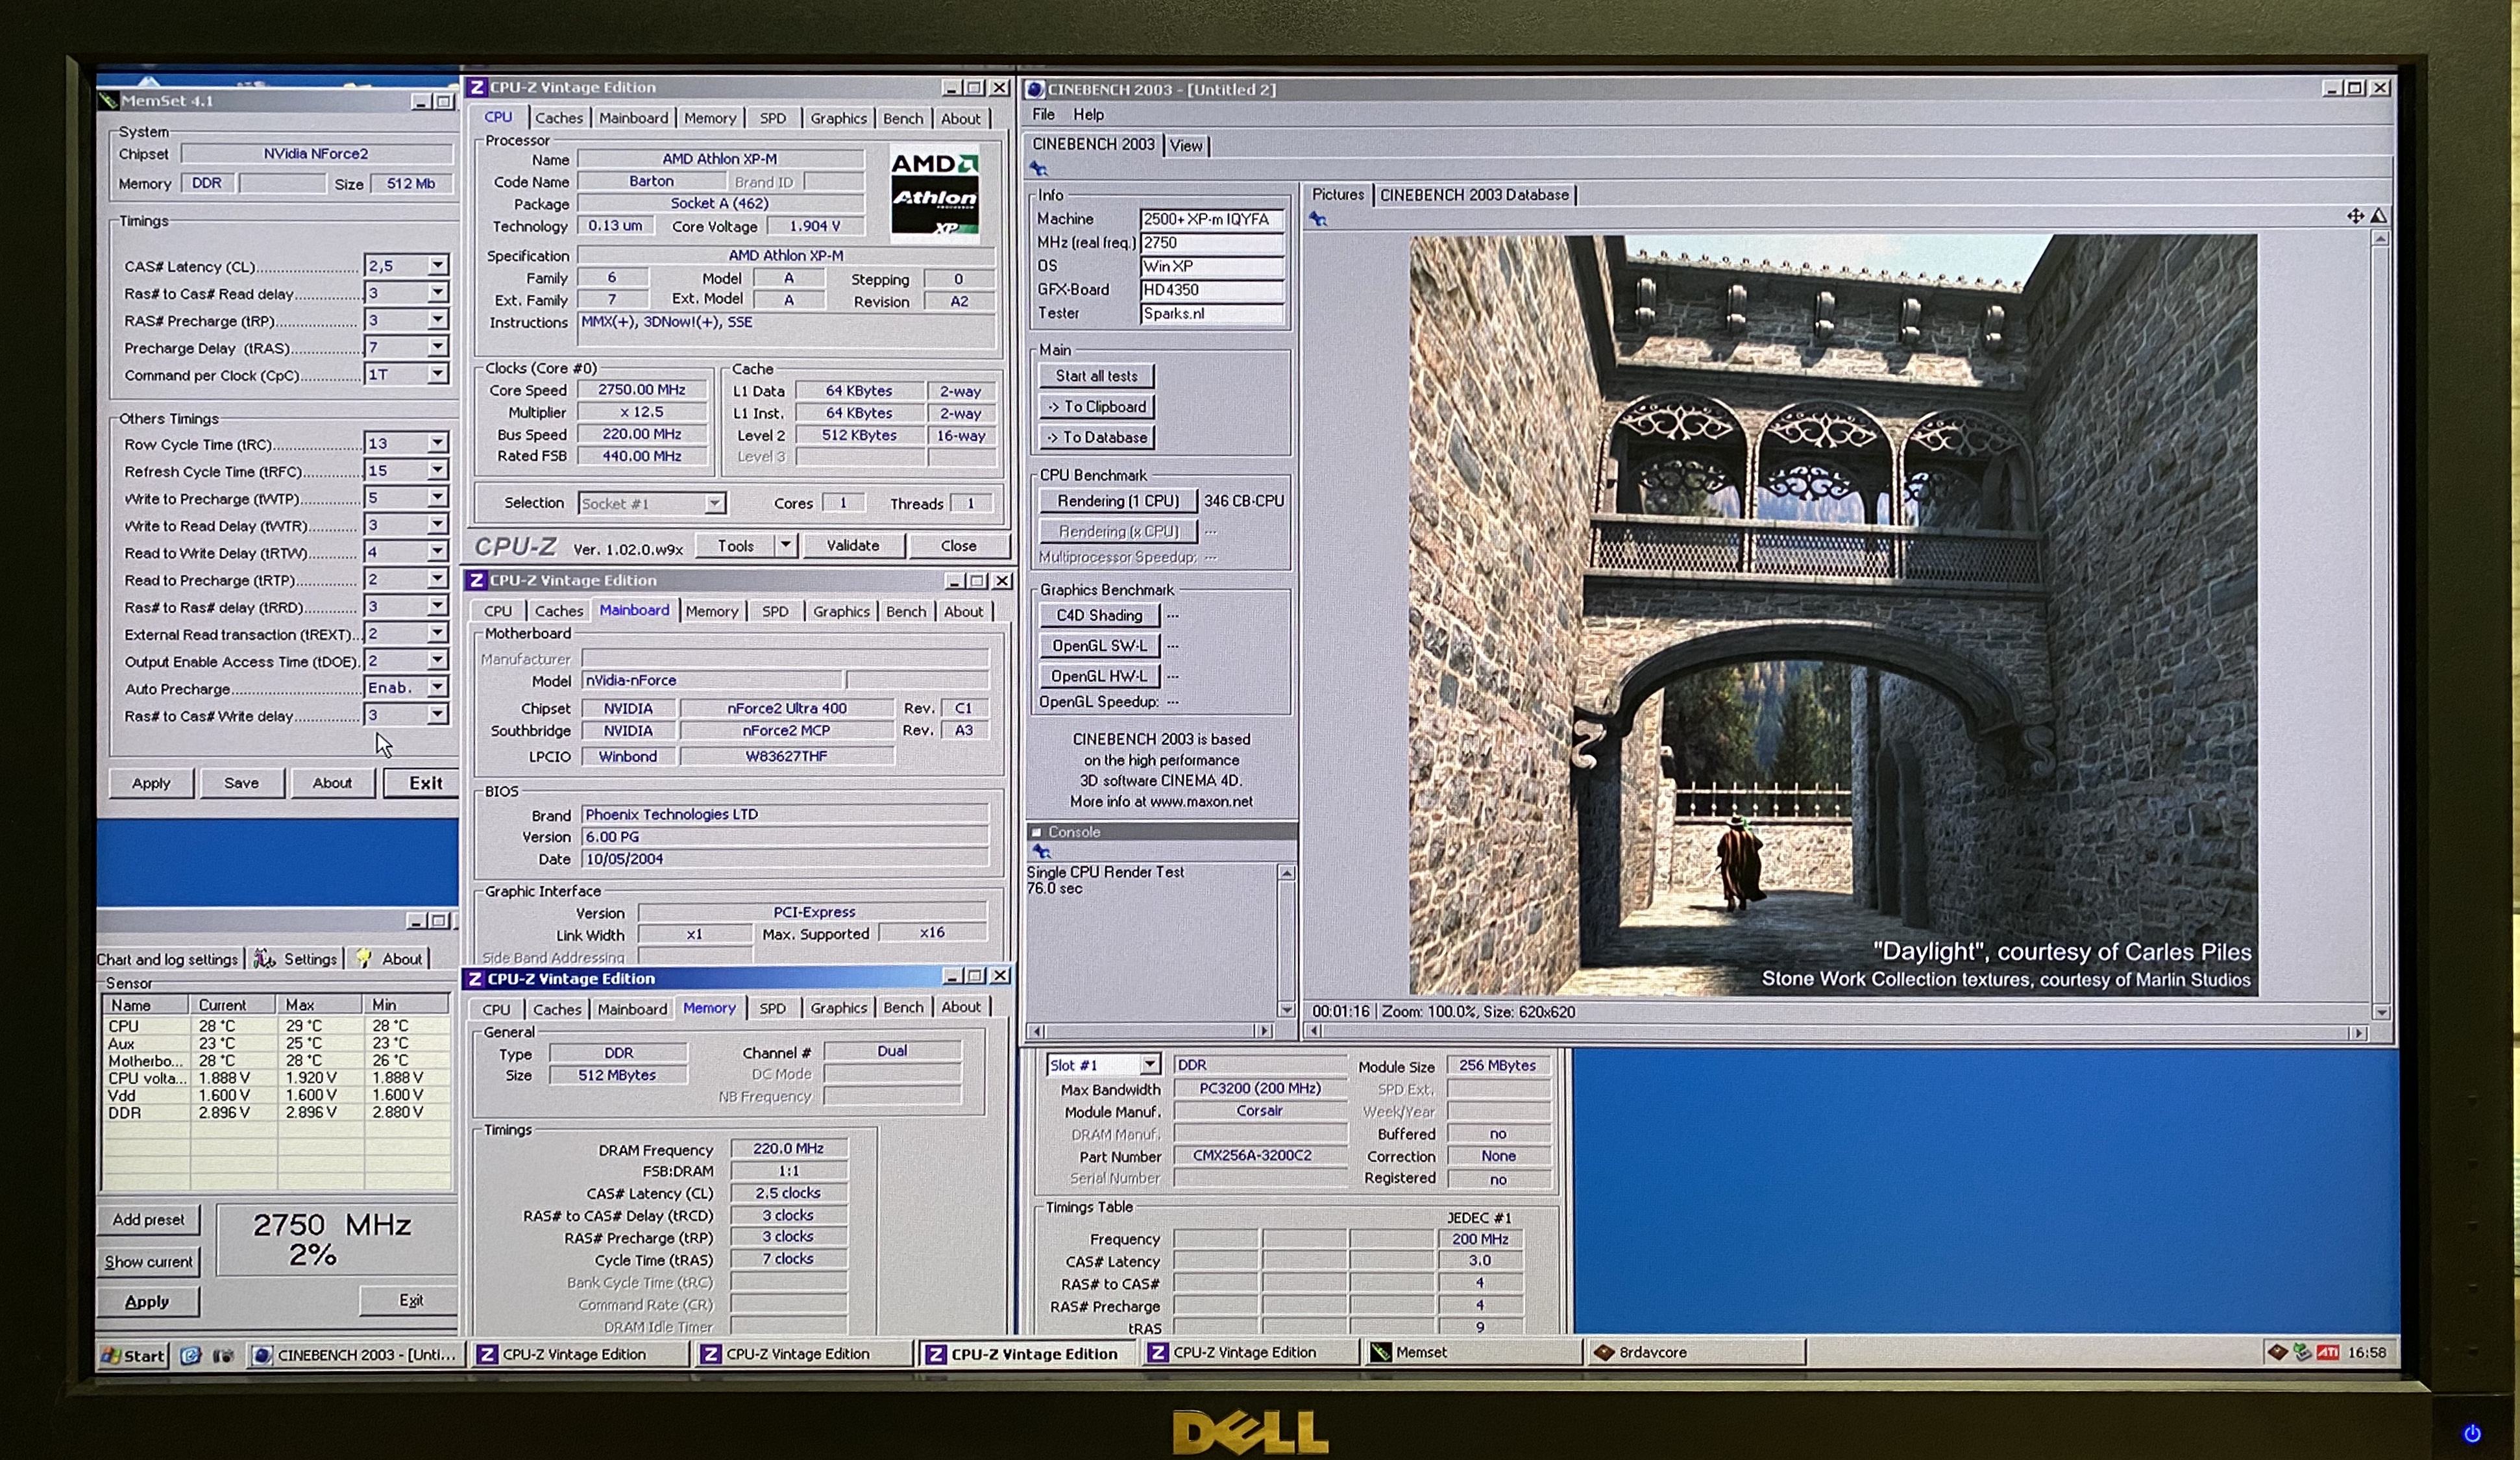Click the pin icon in Console panel
Screen dimensions: 2520x1460
(1041, 852)
